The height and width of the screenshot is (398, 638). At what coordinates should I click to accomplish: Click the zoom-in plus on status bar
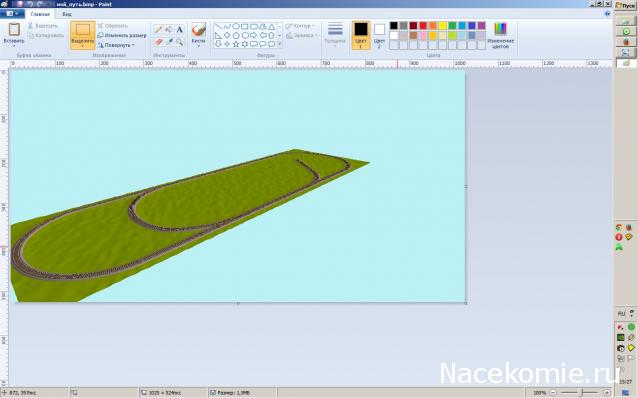(607, 393)
